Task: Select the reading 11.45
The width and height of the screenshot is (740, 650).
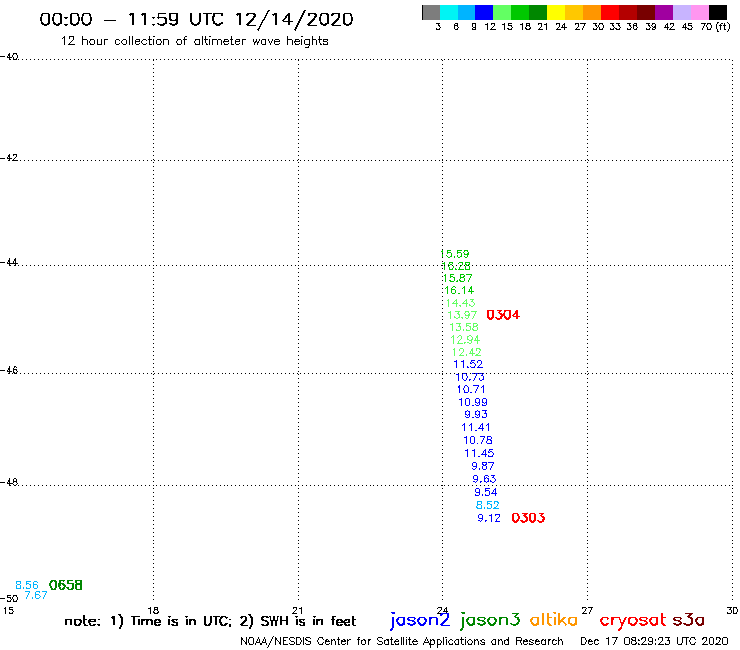Action: pos(479,453)
